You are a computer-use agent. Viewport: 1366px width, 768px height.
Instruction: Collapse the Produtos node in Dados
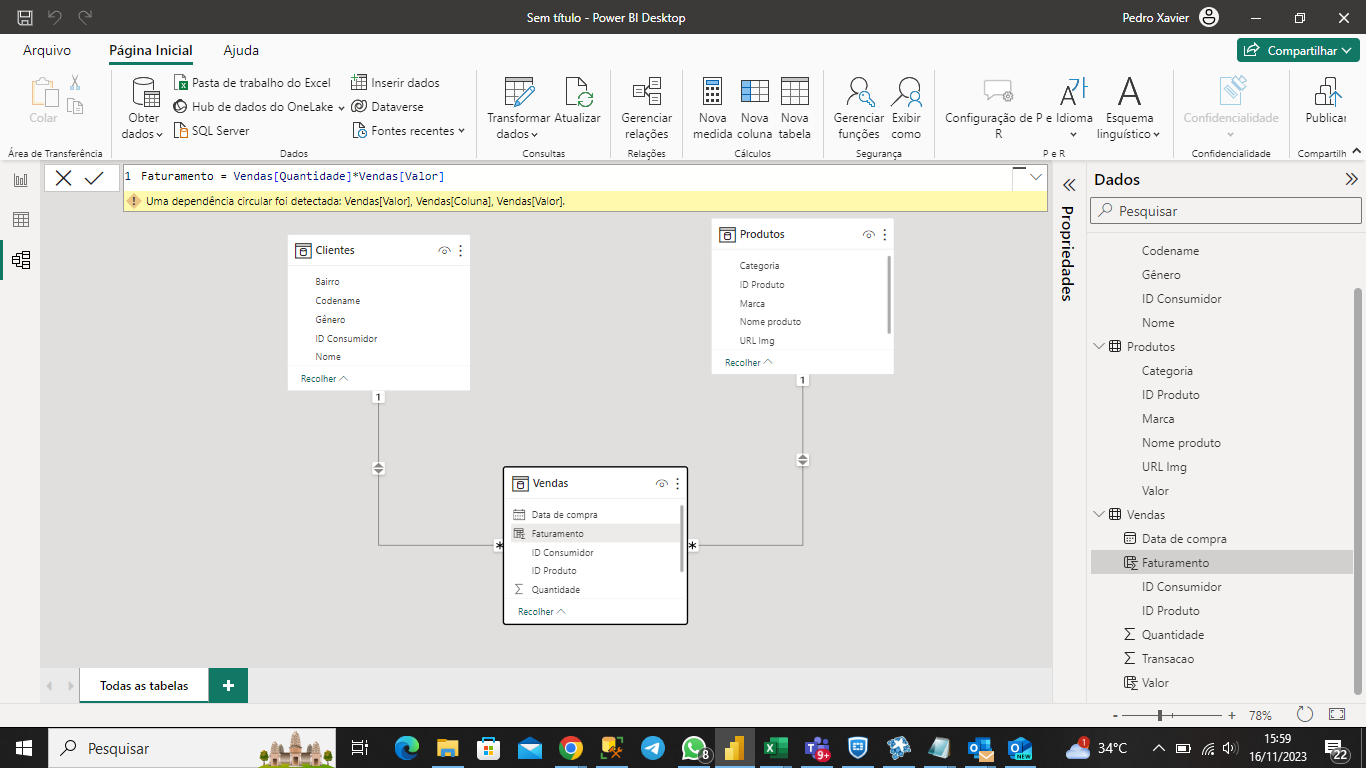pos(1100,347)
